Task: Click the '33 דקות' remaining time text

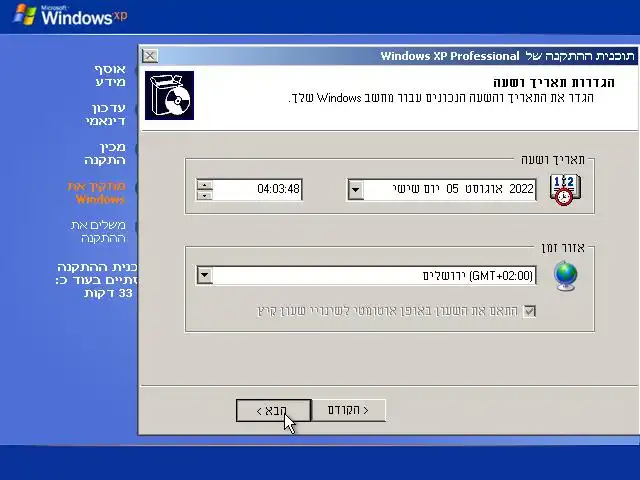Action: click(108, 293)
